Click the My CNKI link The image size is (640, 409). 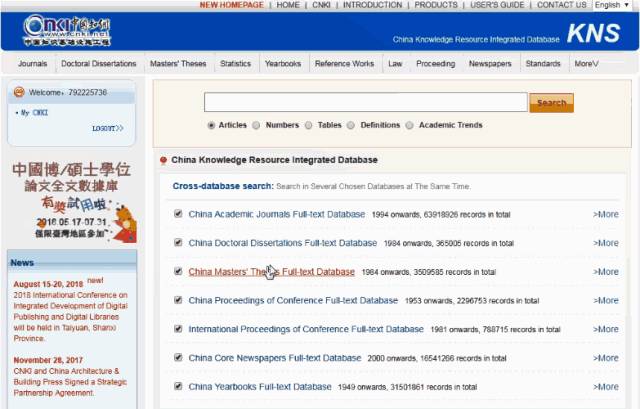pos(34,113)
